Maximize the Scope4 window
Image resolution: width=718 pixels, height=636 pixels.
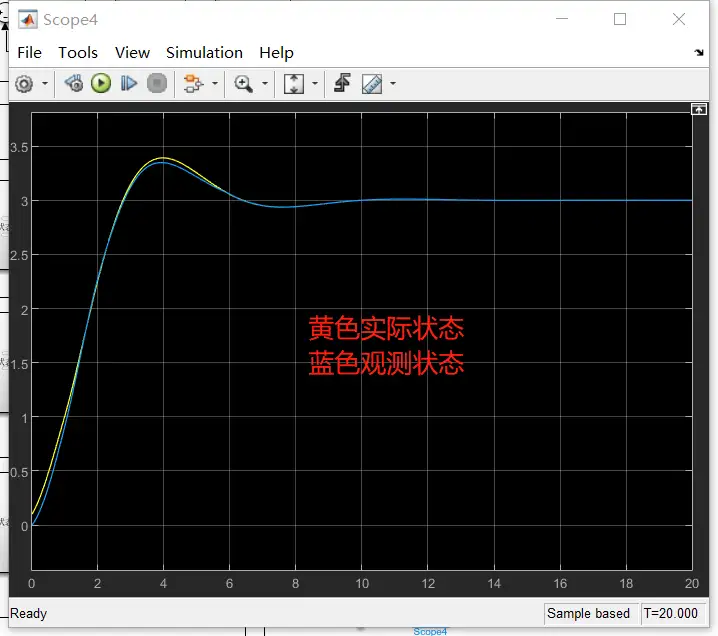pyautogui.click(x=620, y=19)
